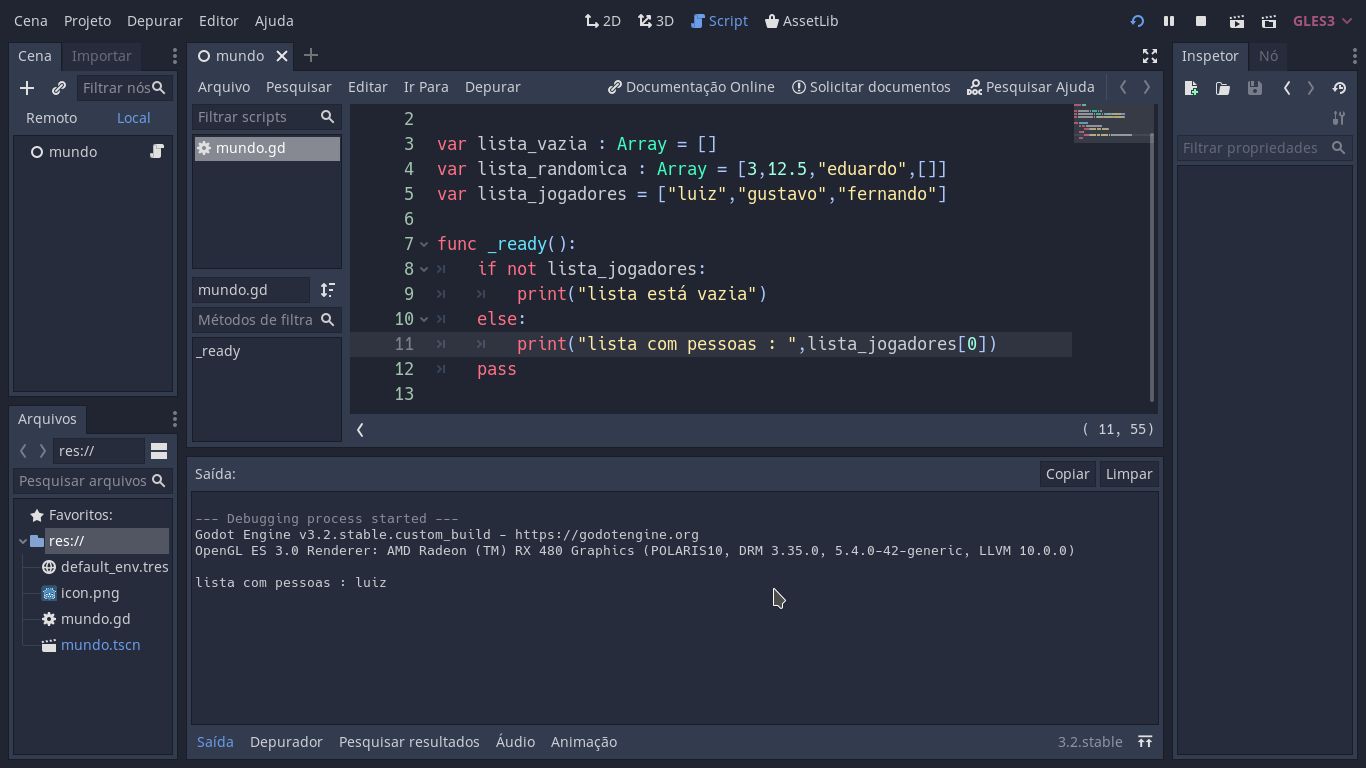Viewport: 1366px width, 768px height.
Task: Switch to the 2D workspace
Action: click(603, 20)
